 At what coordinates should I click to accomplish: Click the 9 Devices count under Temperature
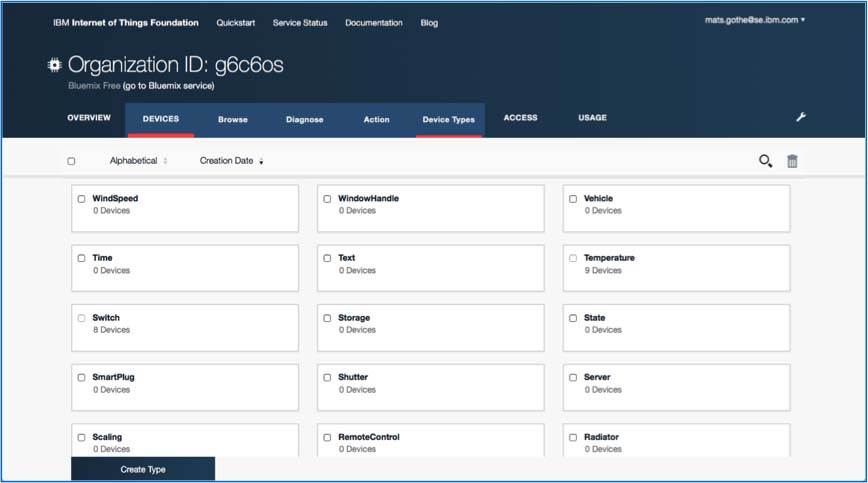(x=603, y=271)
